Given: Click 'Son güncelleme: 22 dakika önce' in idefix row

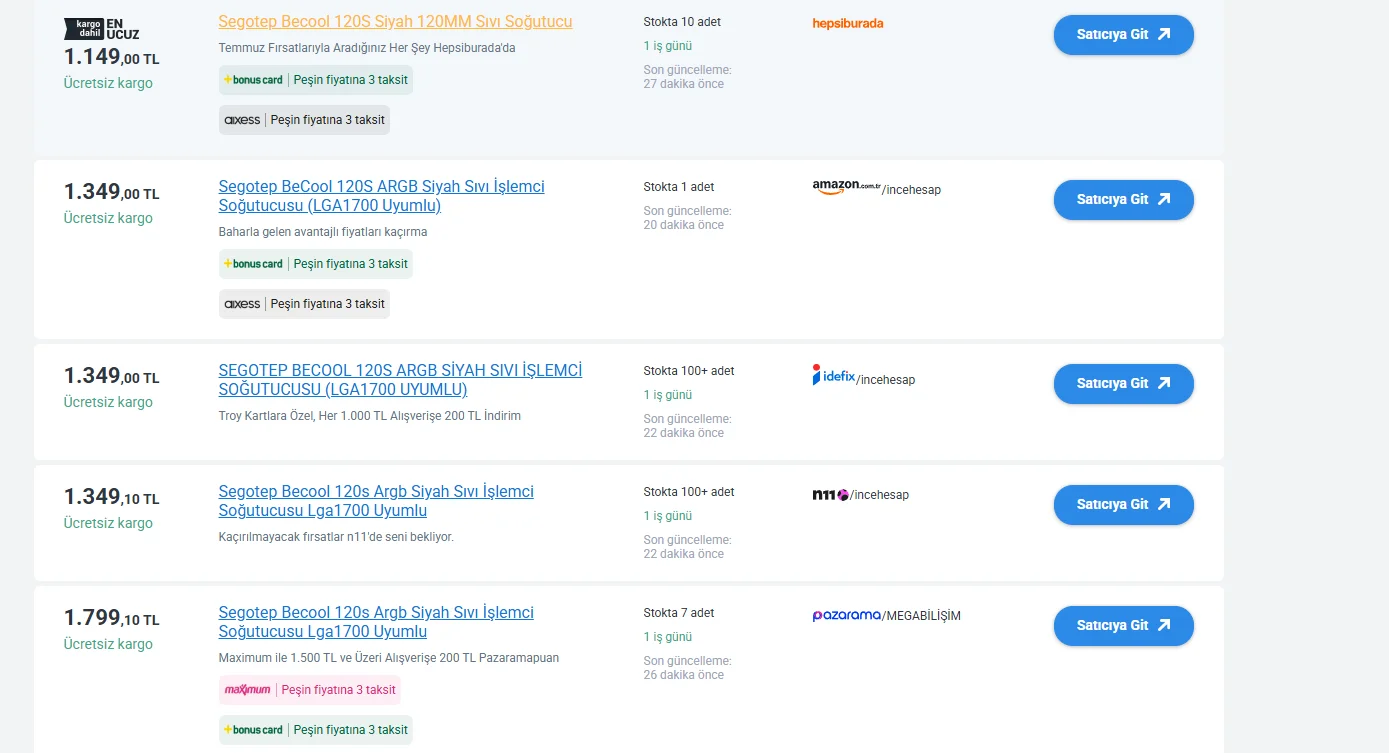Looking at the screenshot, I should coord(688,426).
